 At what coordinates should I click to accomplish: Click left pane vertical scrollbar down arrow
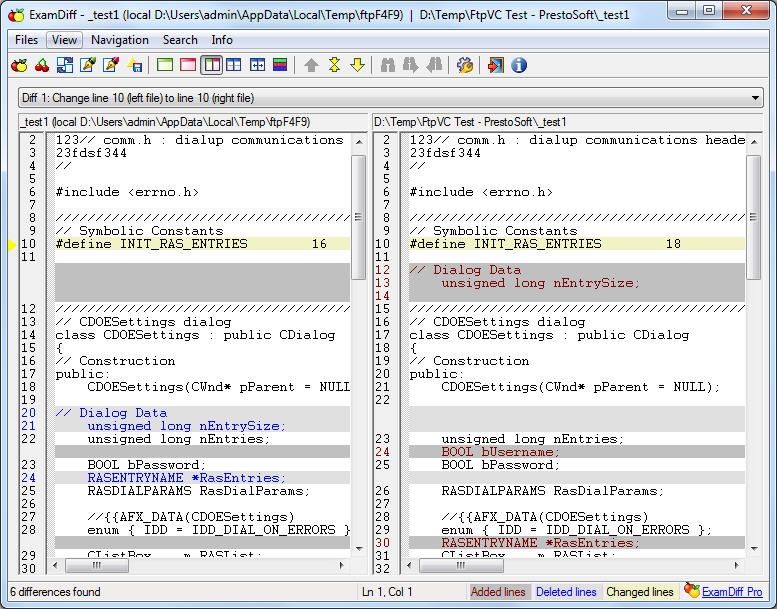pos(358,548)
